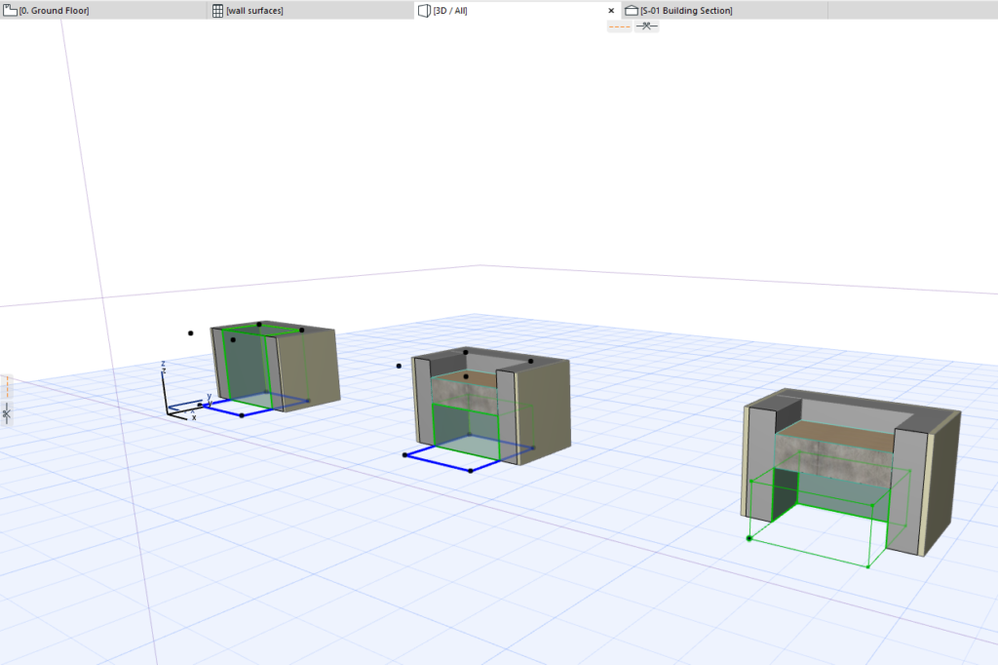The image size is (998, 665).
Task: Select the middle wall block with niche
Action: 491,406
